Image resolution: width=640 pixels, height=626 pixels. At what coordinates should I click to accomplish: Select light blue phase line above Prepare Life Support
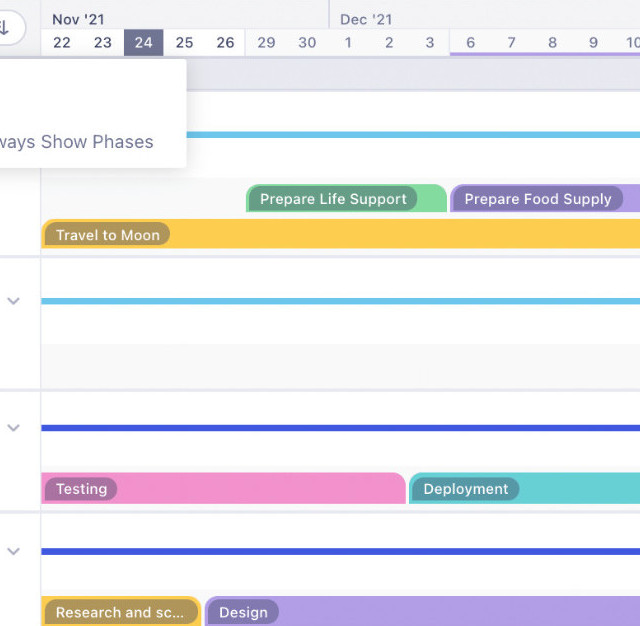point(400,134)
